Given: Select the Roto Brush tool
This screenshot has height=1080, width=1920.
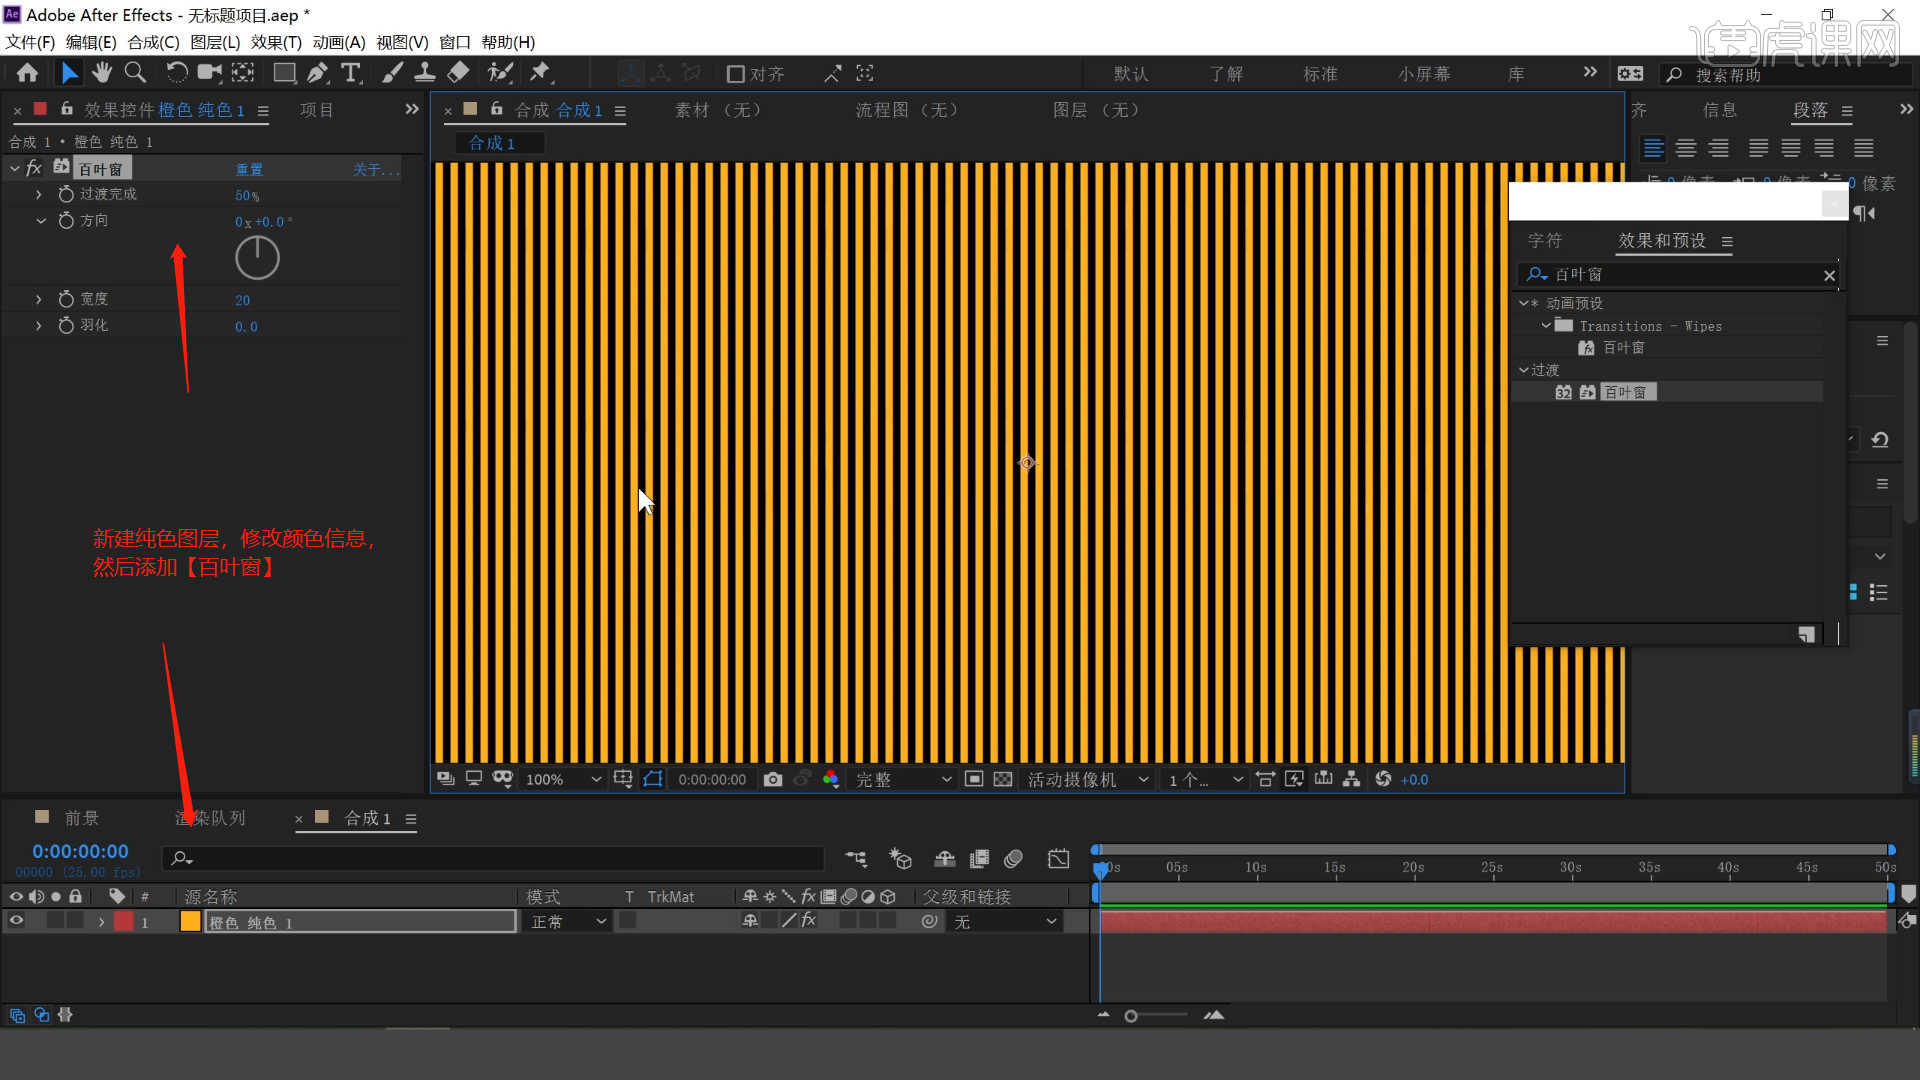Looking at the screenshot, I should [x=500, y=73].
